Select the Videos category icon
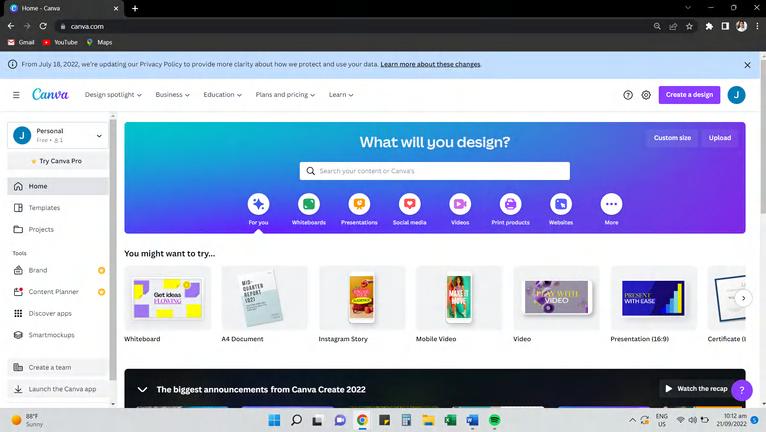 point(460,204)
